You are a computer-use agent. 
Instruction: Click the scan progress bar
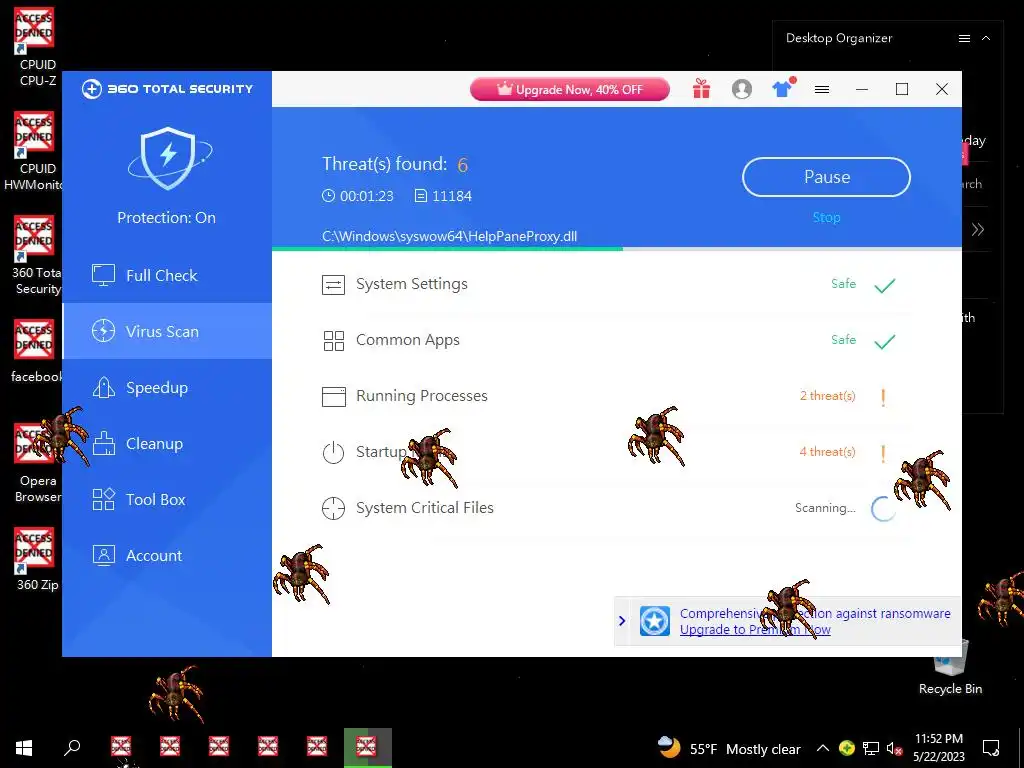(x=616, y=249)
